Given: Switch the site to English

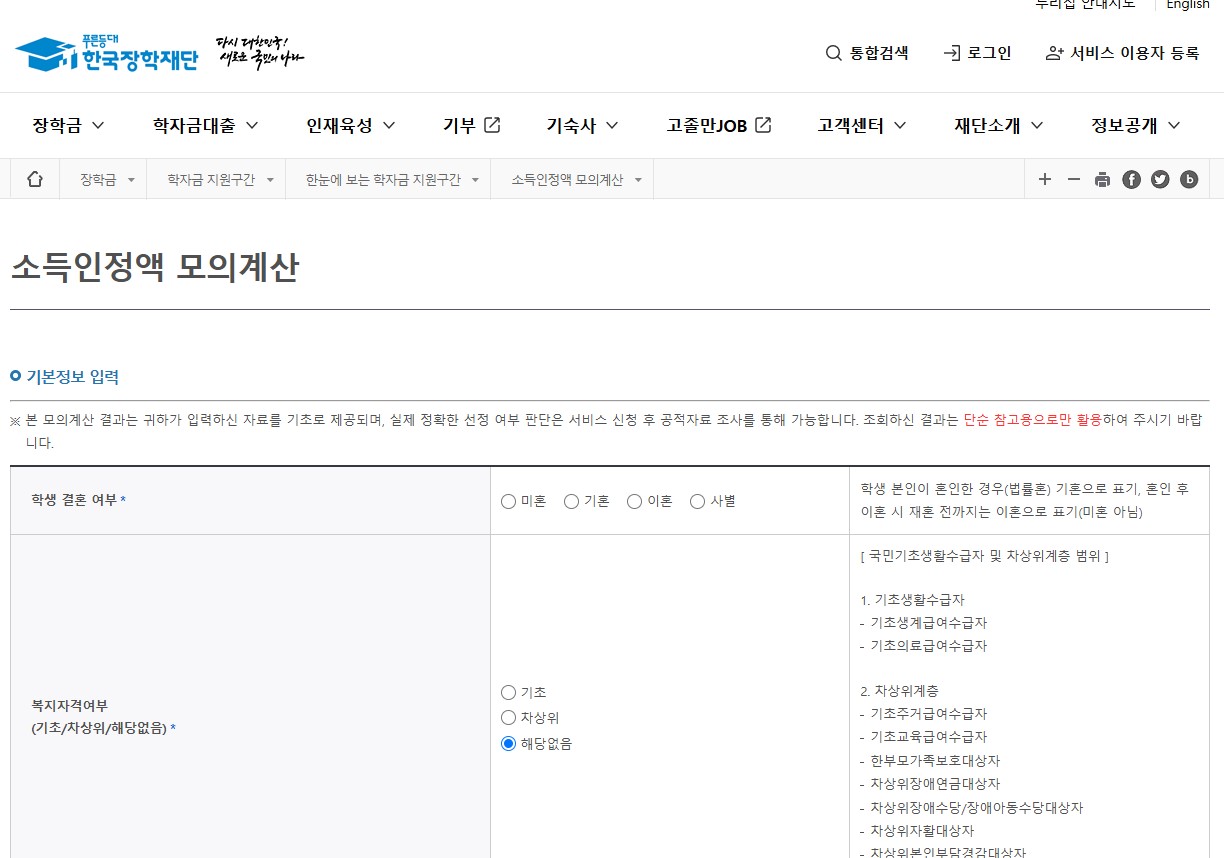Looking at the screenshot, I should pos(1187,6).
